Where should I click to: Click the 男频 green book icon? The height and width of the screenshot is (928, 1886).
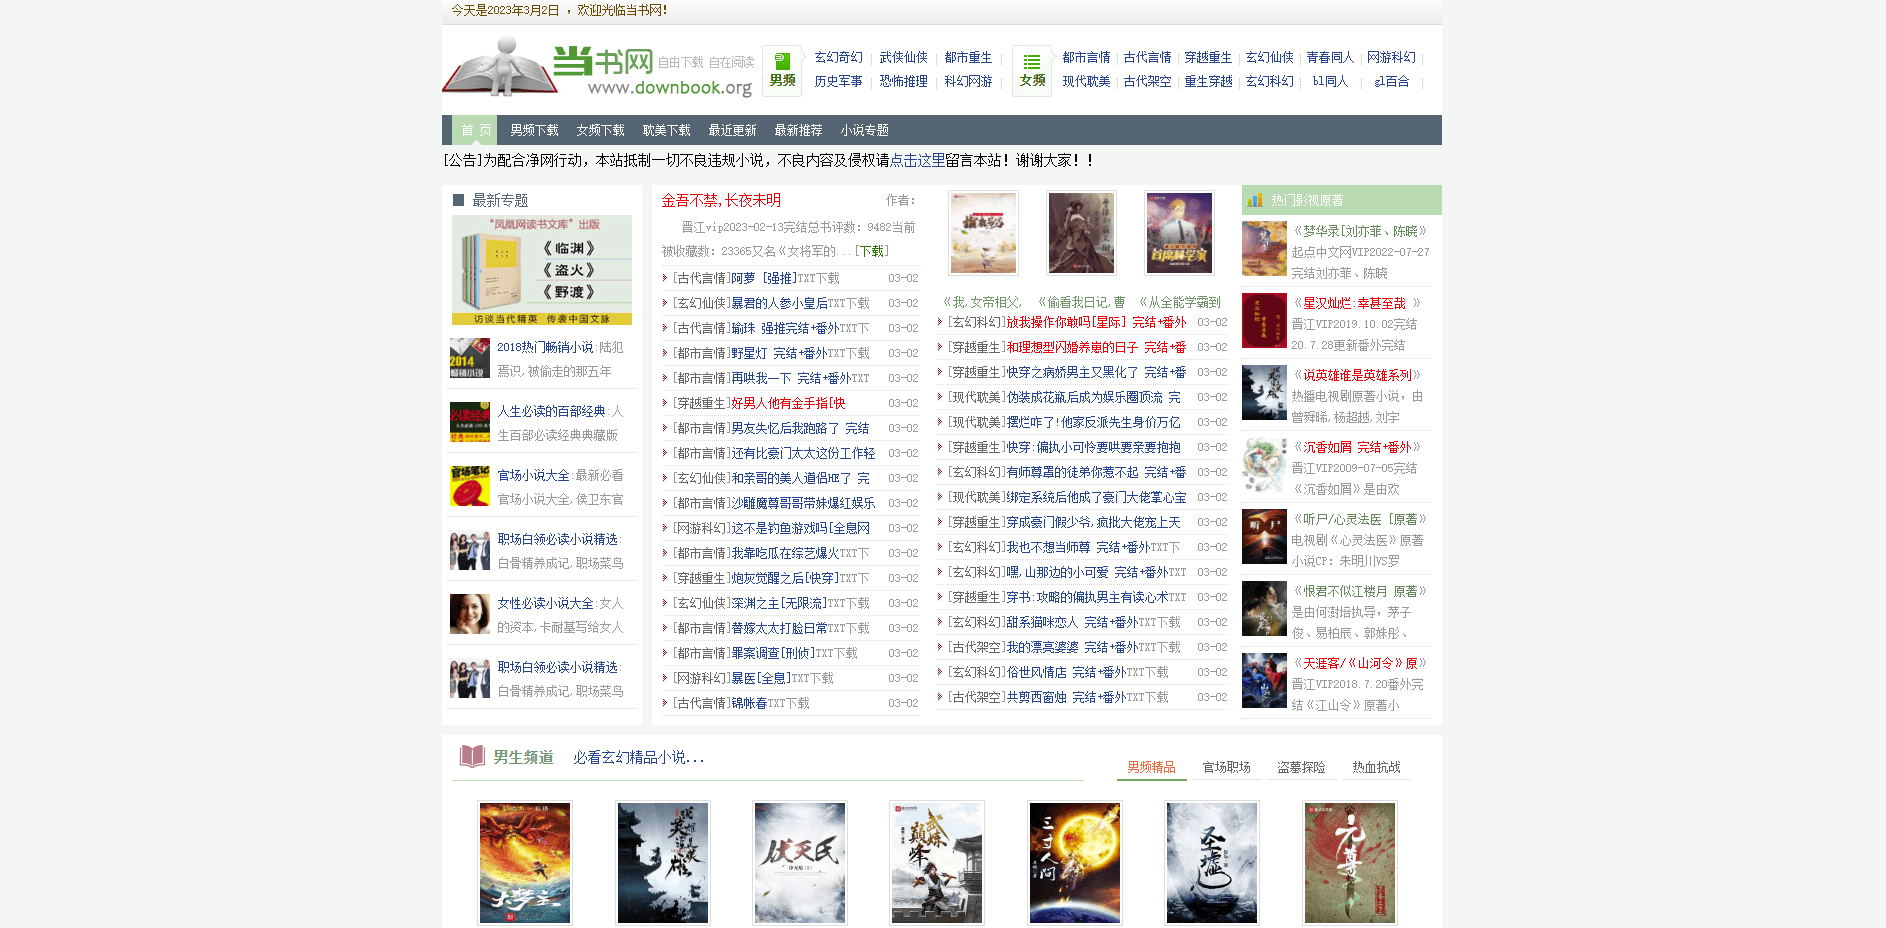pyautogui.click(x=782, y=61)
